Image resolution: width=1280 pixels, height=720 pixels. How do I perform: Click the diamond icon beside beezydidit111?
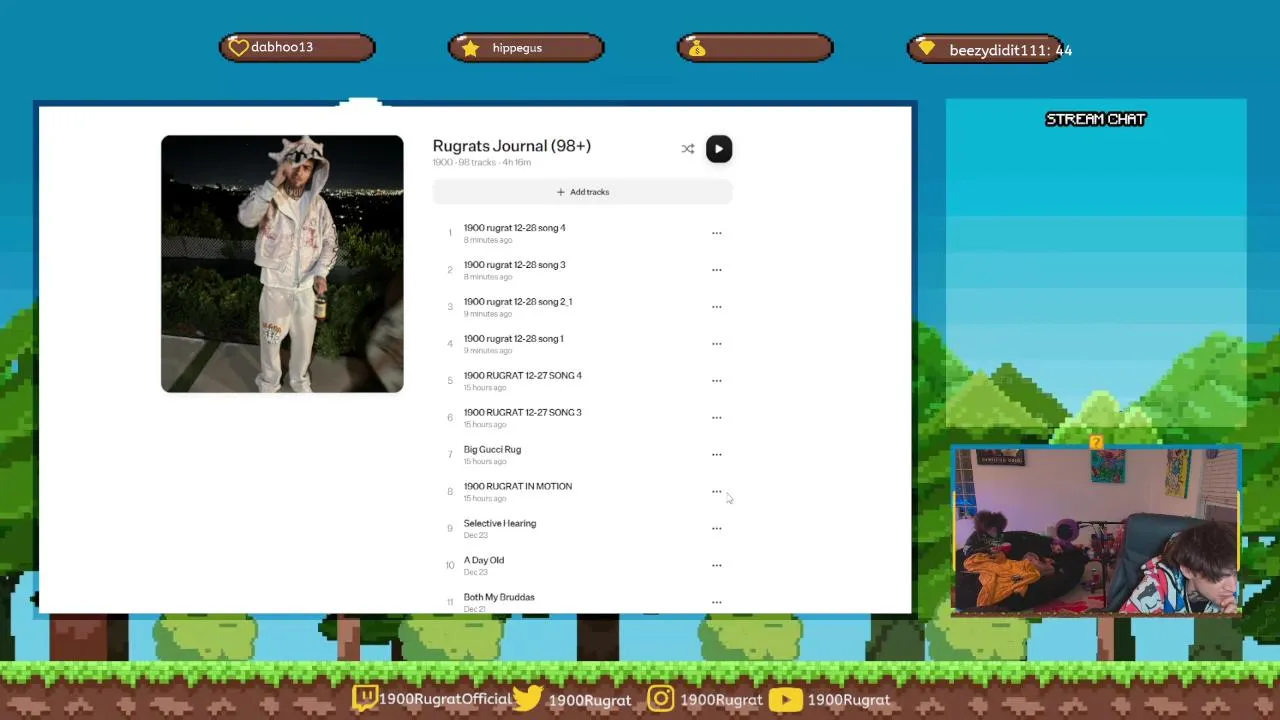click(926, 48)
